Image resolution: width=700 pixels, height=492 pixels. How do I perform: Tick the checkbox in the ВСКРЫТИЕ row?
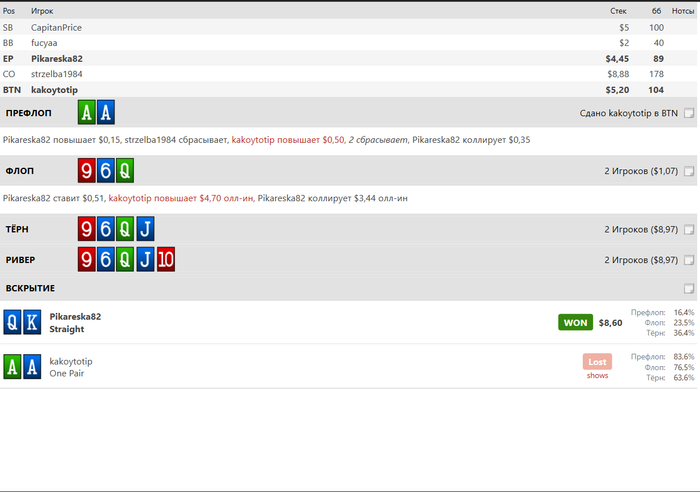[x=689, y=288]
